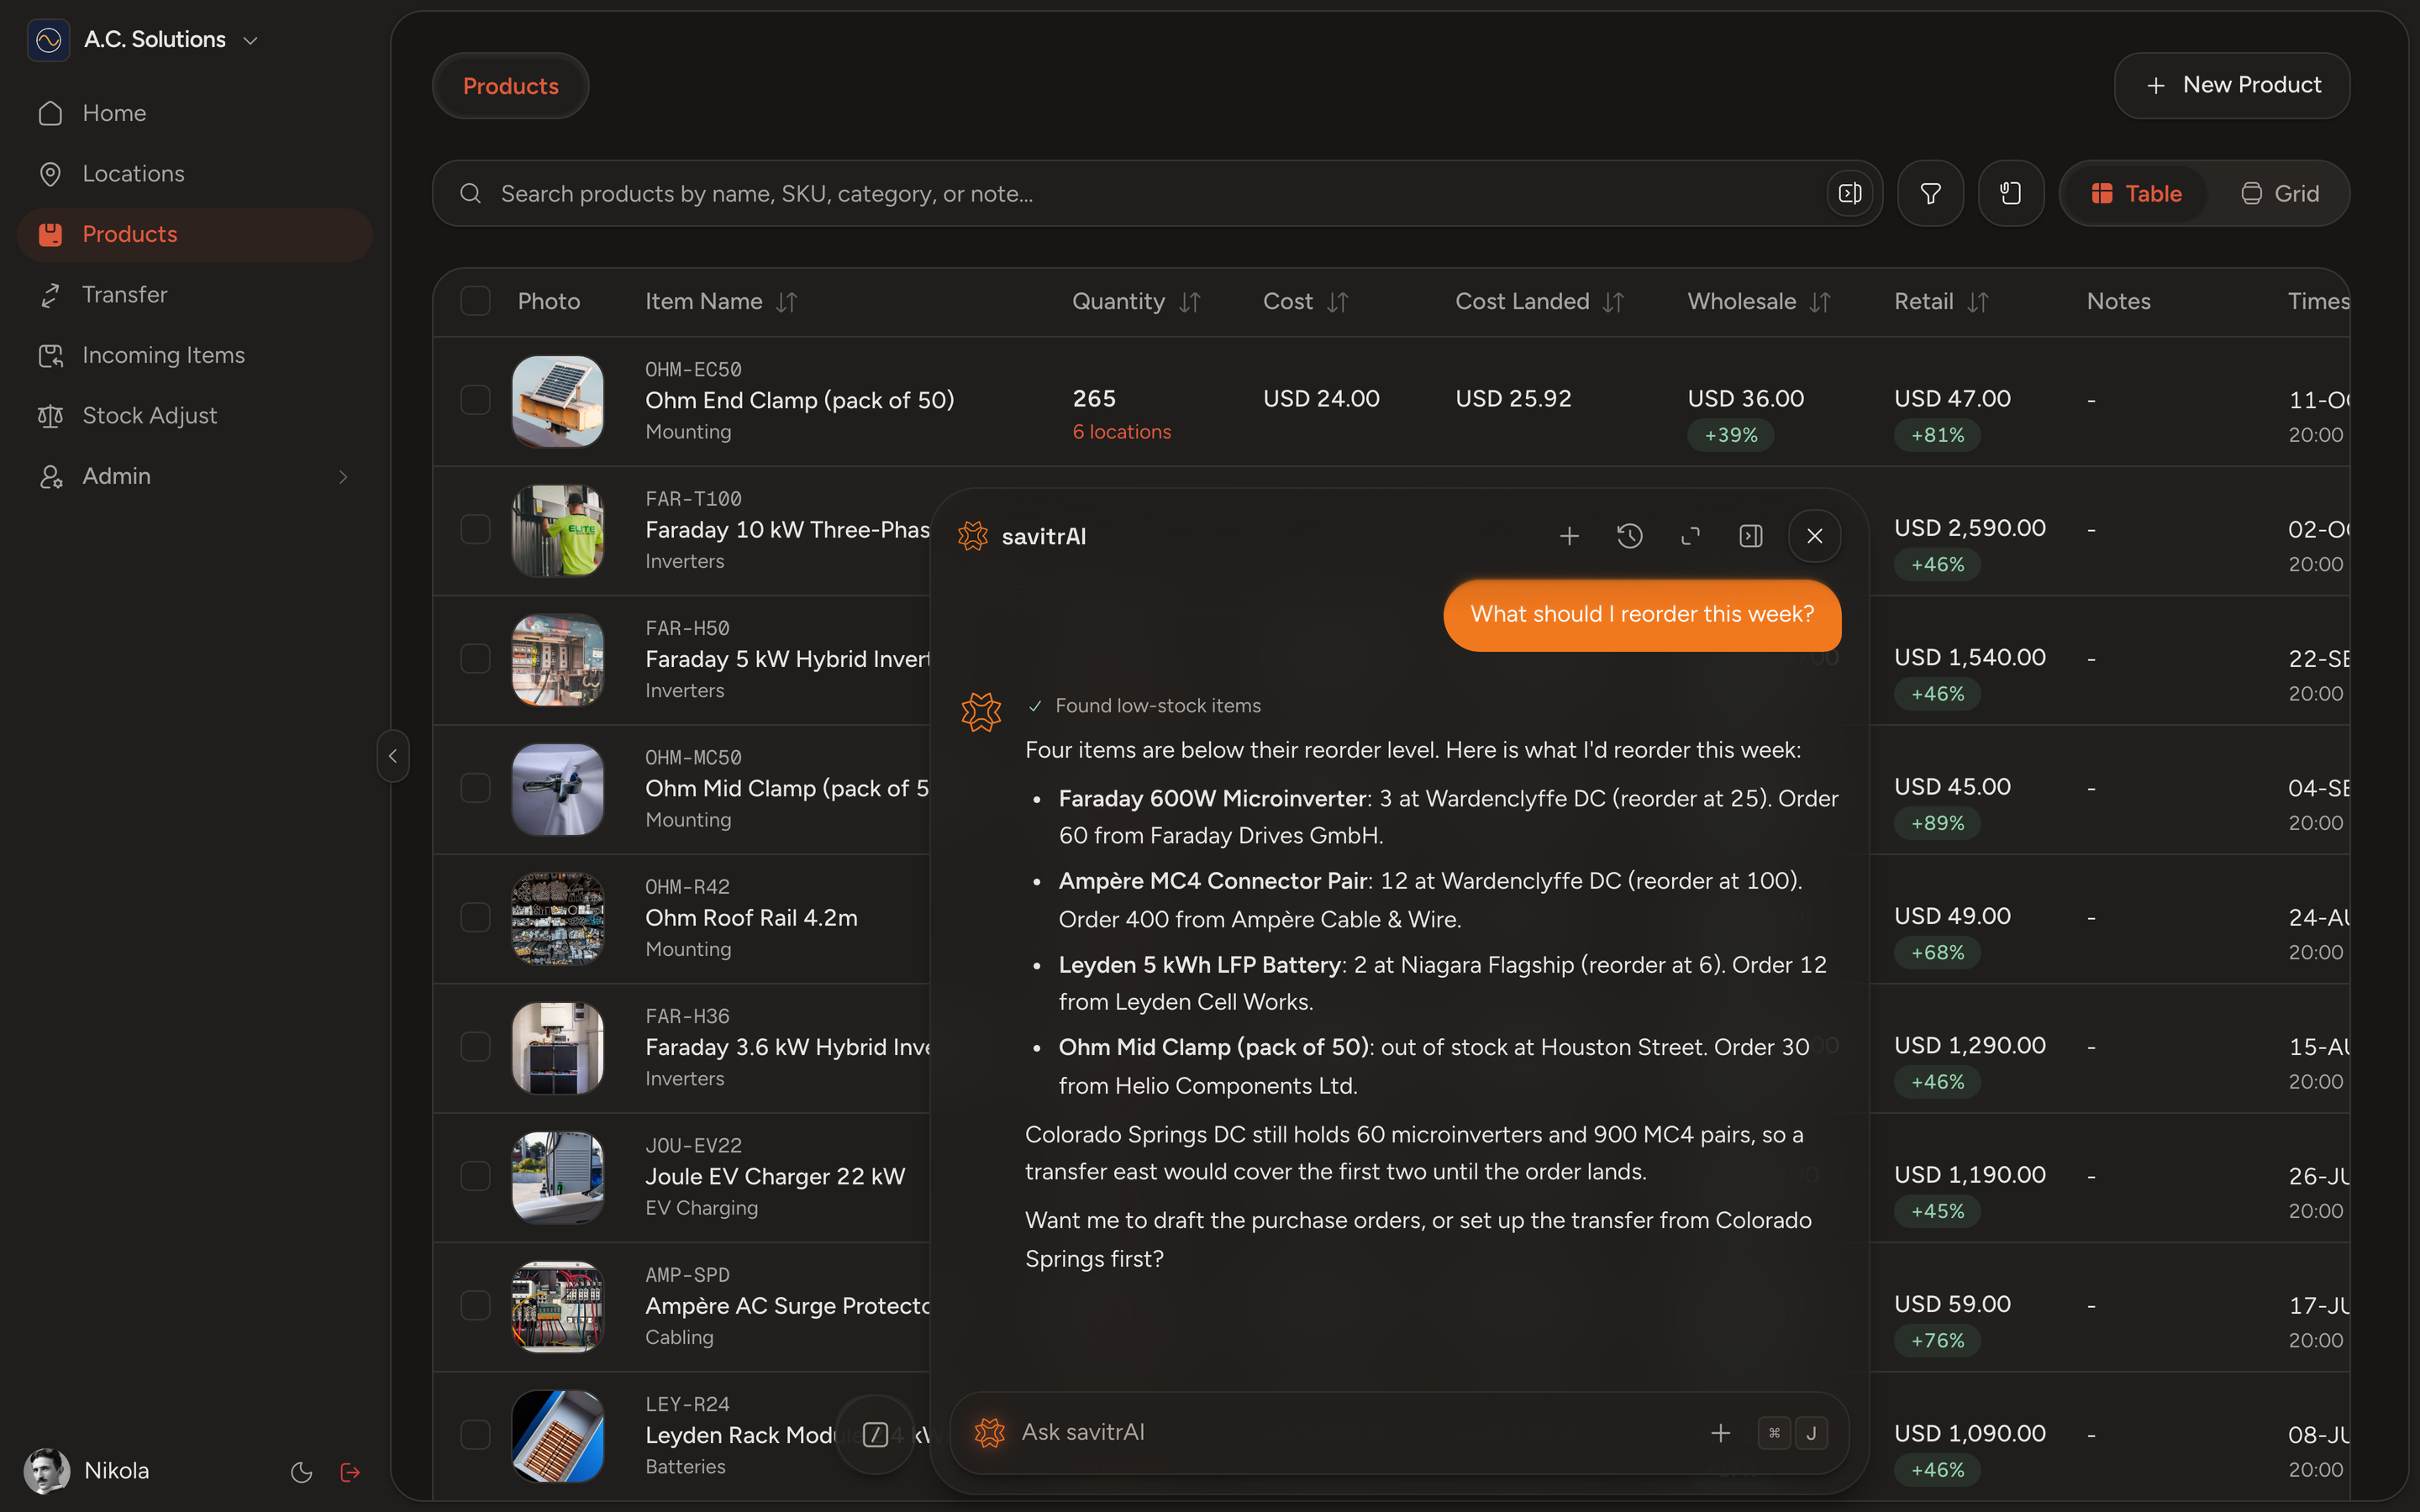Click the slash shortcut icon
The height and width of the screenshot is (1512, 2420).
point(875,1435)
